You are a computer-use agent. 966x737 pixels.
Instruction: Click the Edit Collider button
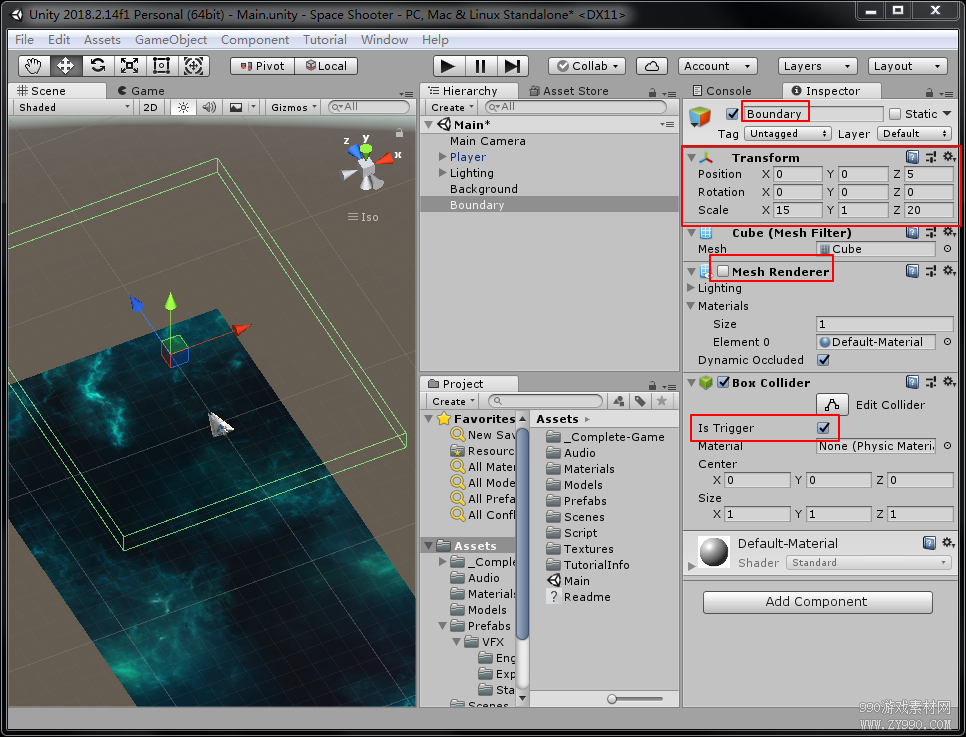(x=832, y=405)
